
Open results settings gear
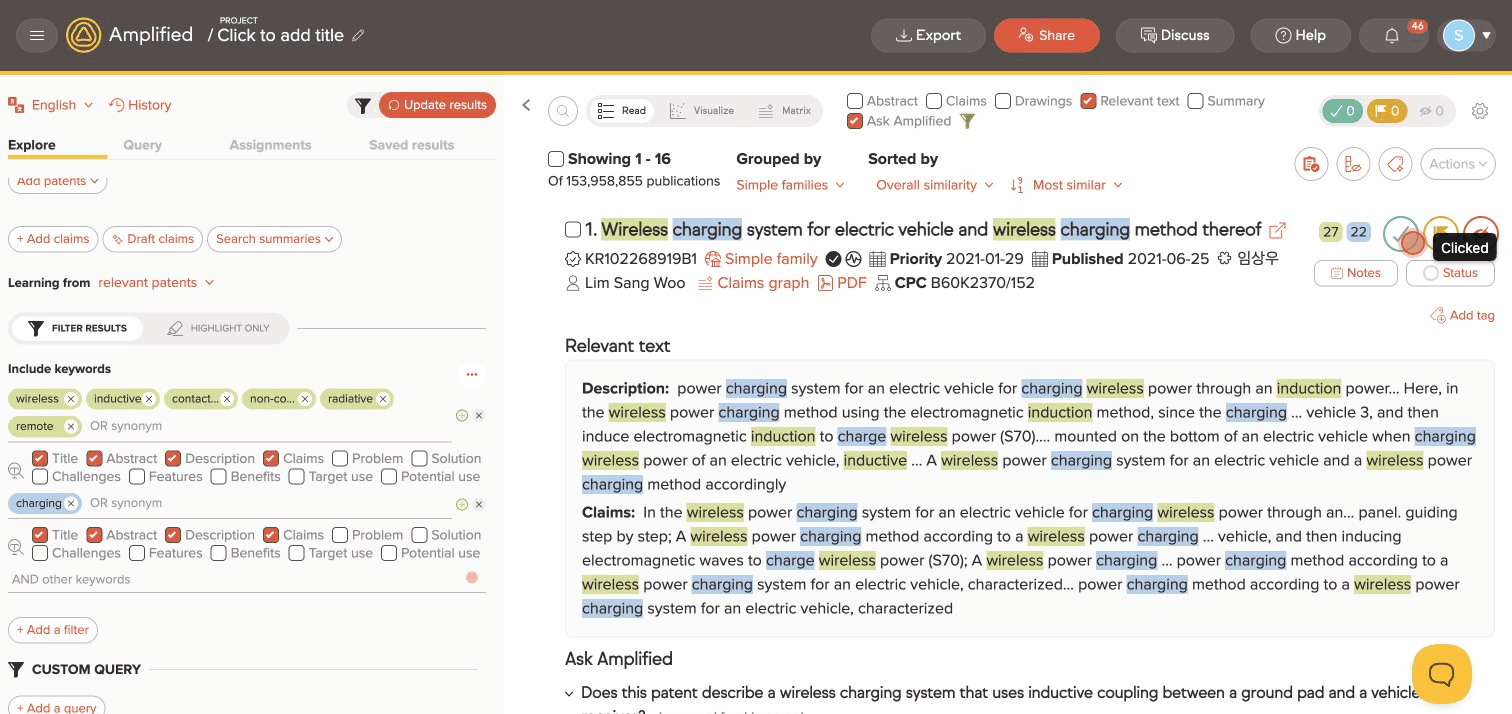(1480, 111)
